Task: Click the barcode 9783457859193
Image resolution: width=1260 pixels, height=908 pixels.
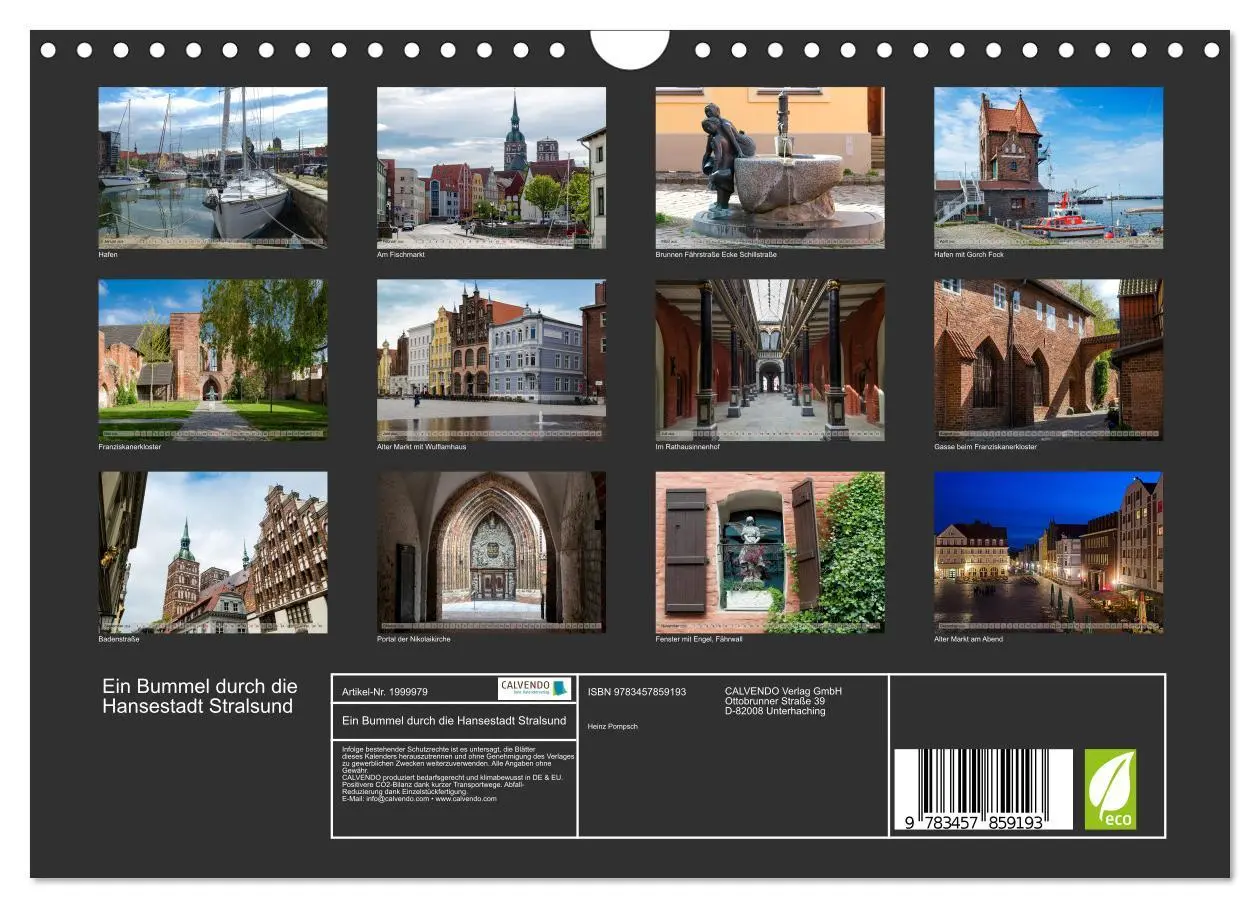Action: (x=982, y=790)
